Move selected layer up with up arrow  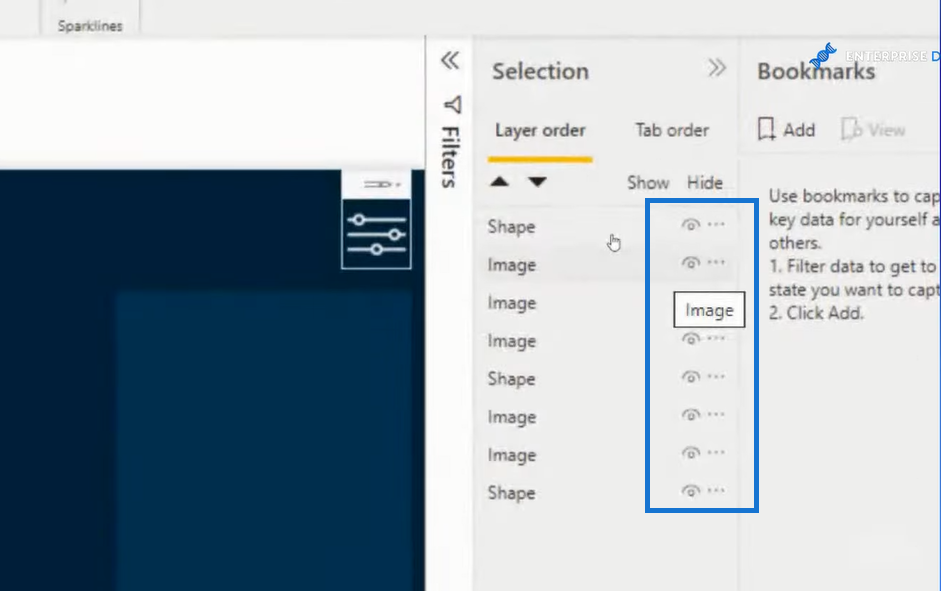[x=499, y=182]
